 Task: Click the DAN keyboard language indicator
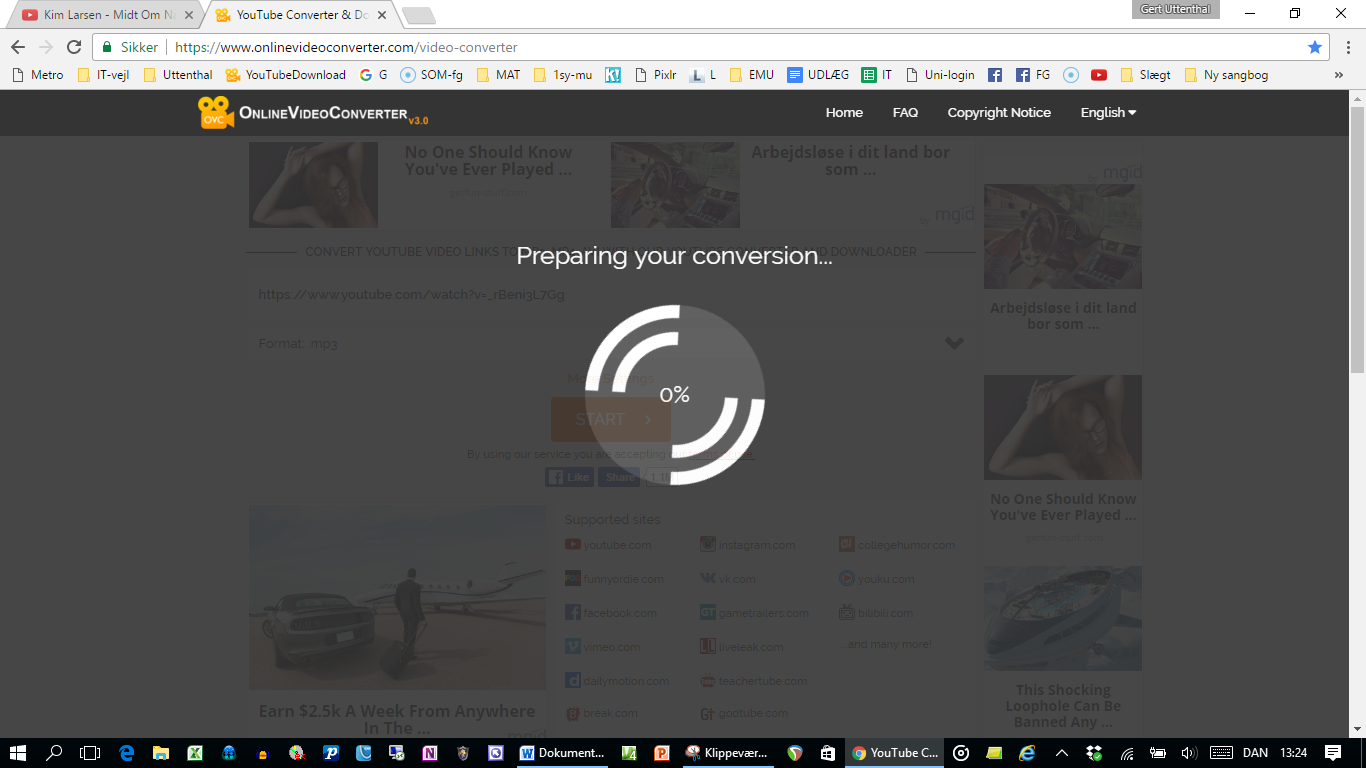click(x=1255, y=753)
